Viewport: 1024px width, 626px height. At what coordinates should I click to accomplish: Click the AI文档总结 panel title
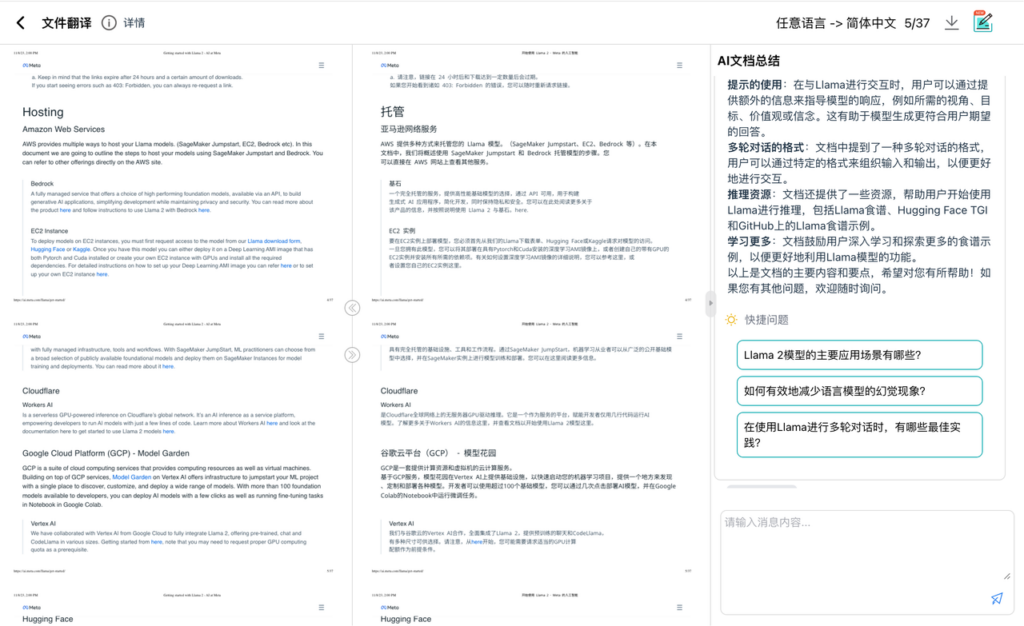pyautogui.click(x=748, y=61)
